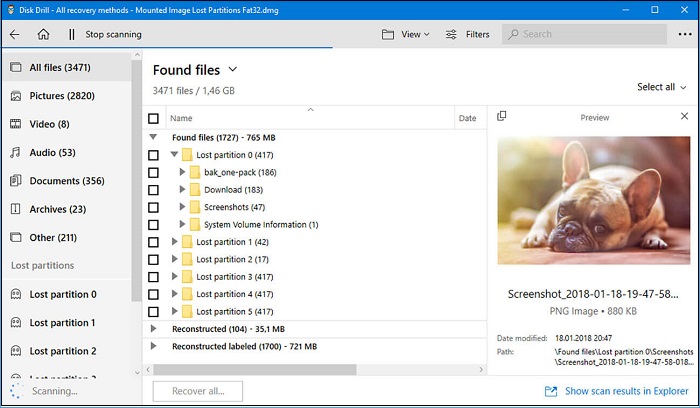Check the Lost partition 2 (17) checkbox
This screenshot has height=408, width=700.
tap(153, 259)
